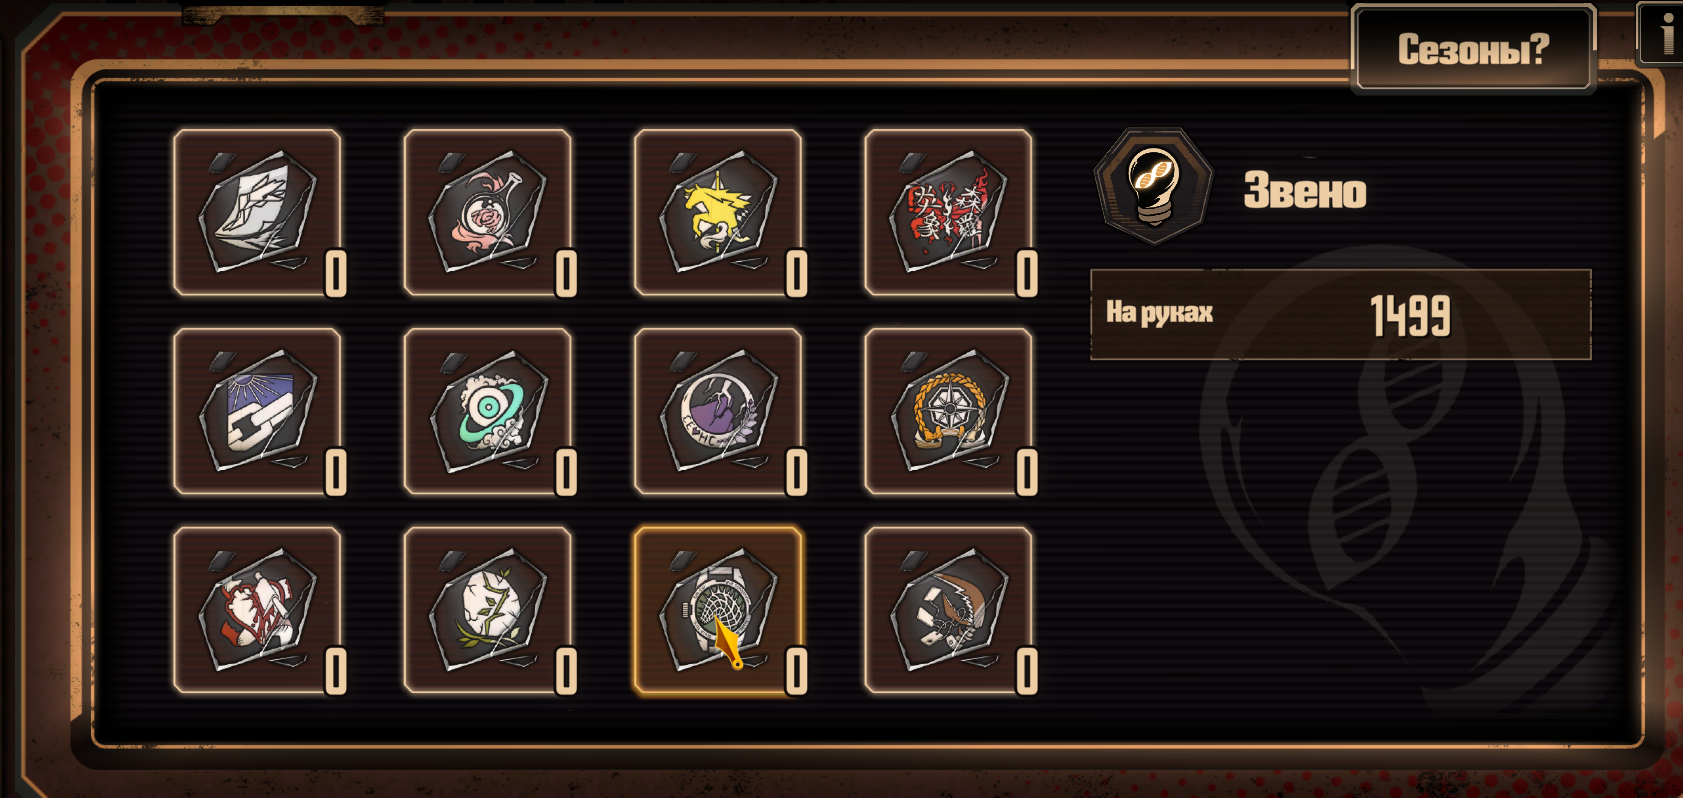Click the На руках 1499 balance field
The width and height of the screenshot is (1683, 798).
pyautogui.click(x=1340, y=314)
